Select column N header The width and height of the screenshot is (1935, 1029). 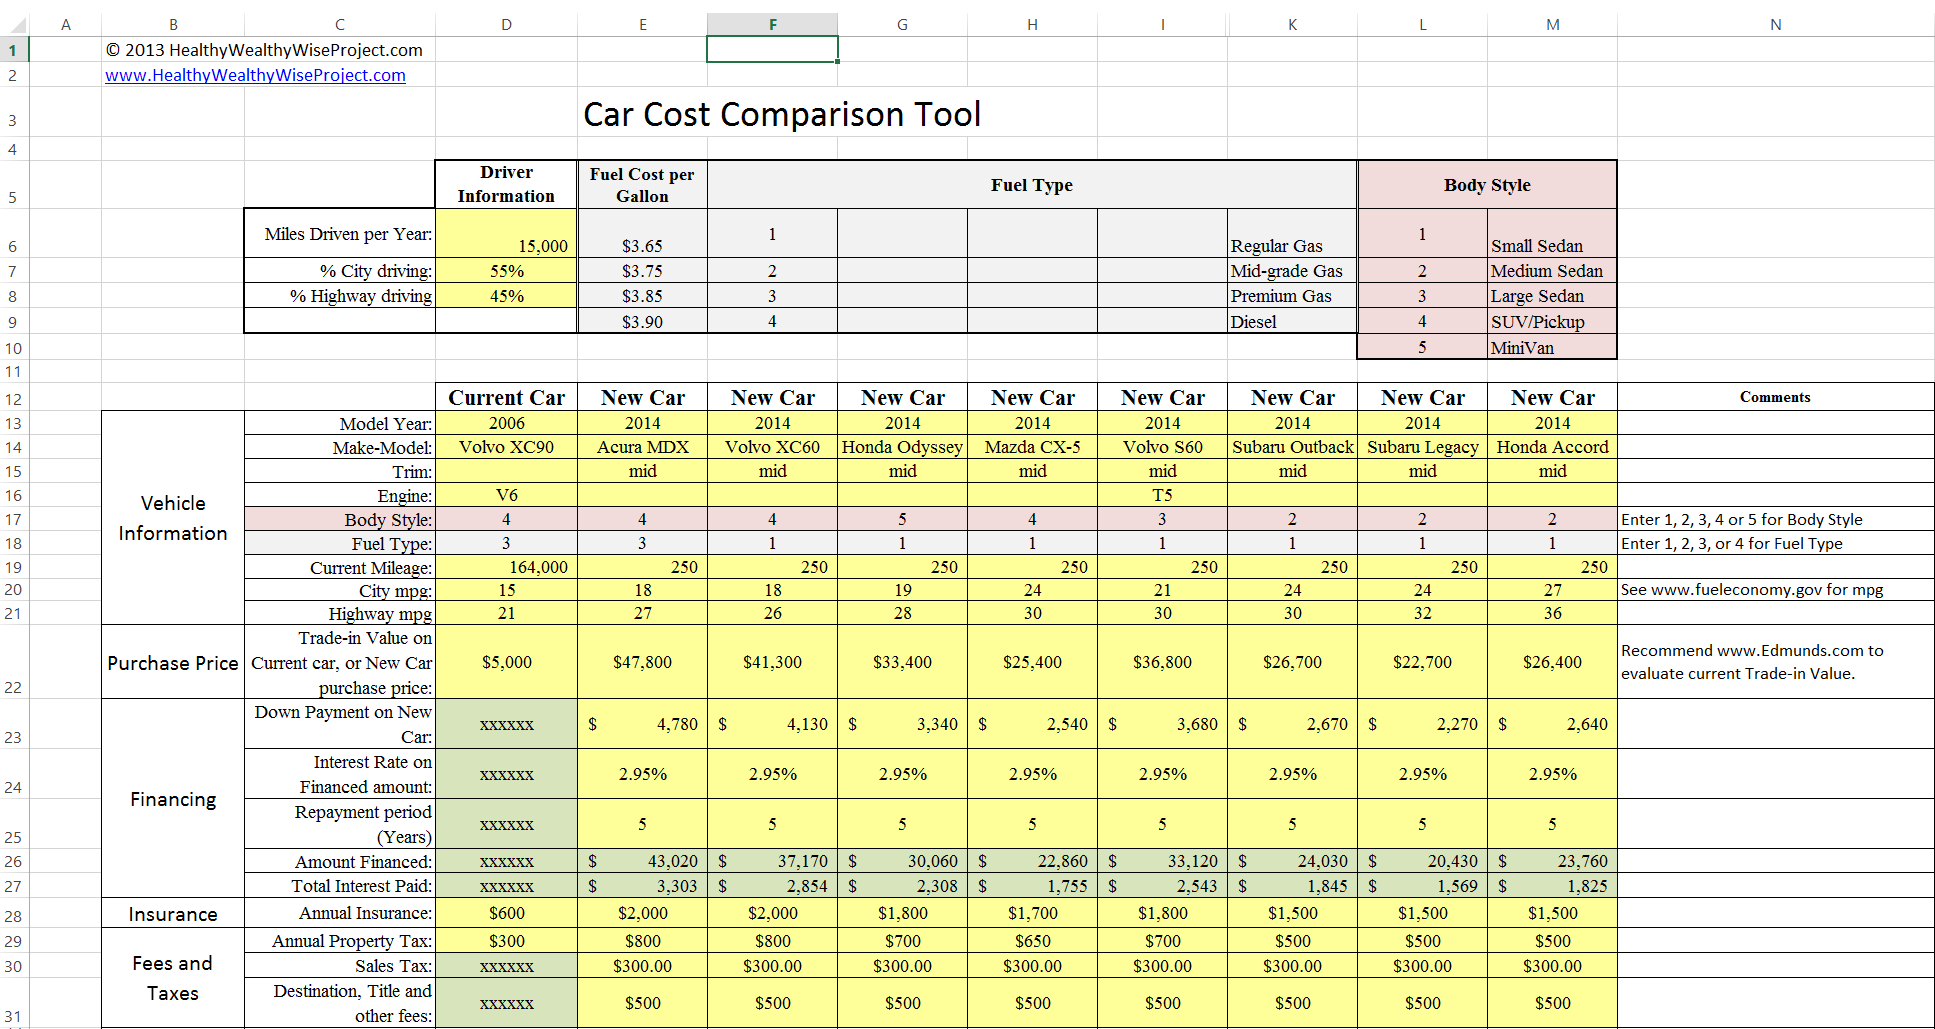1775,23
